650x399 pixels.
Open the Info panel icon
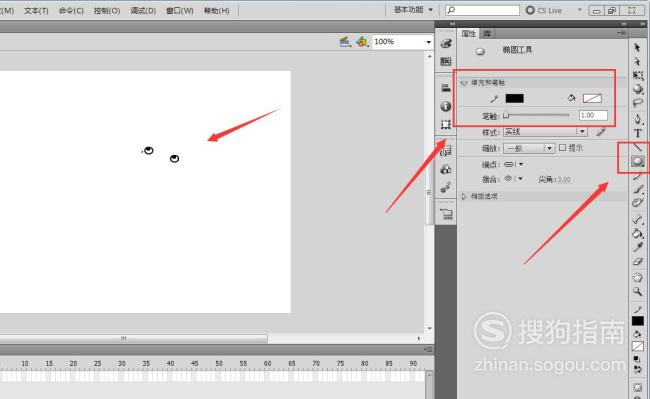pyautogui.click(x=446, y=106)
